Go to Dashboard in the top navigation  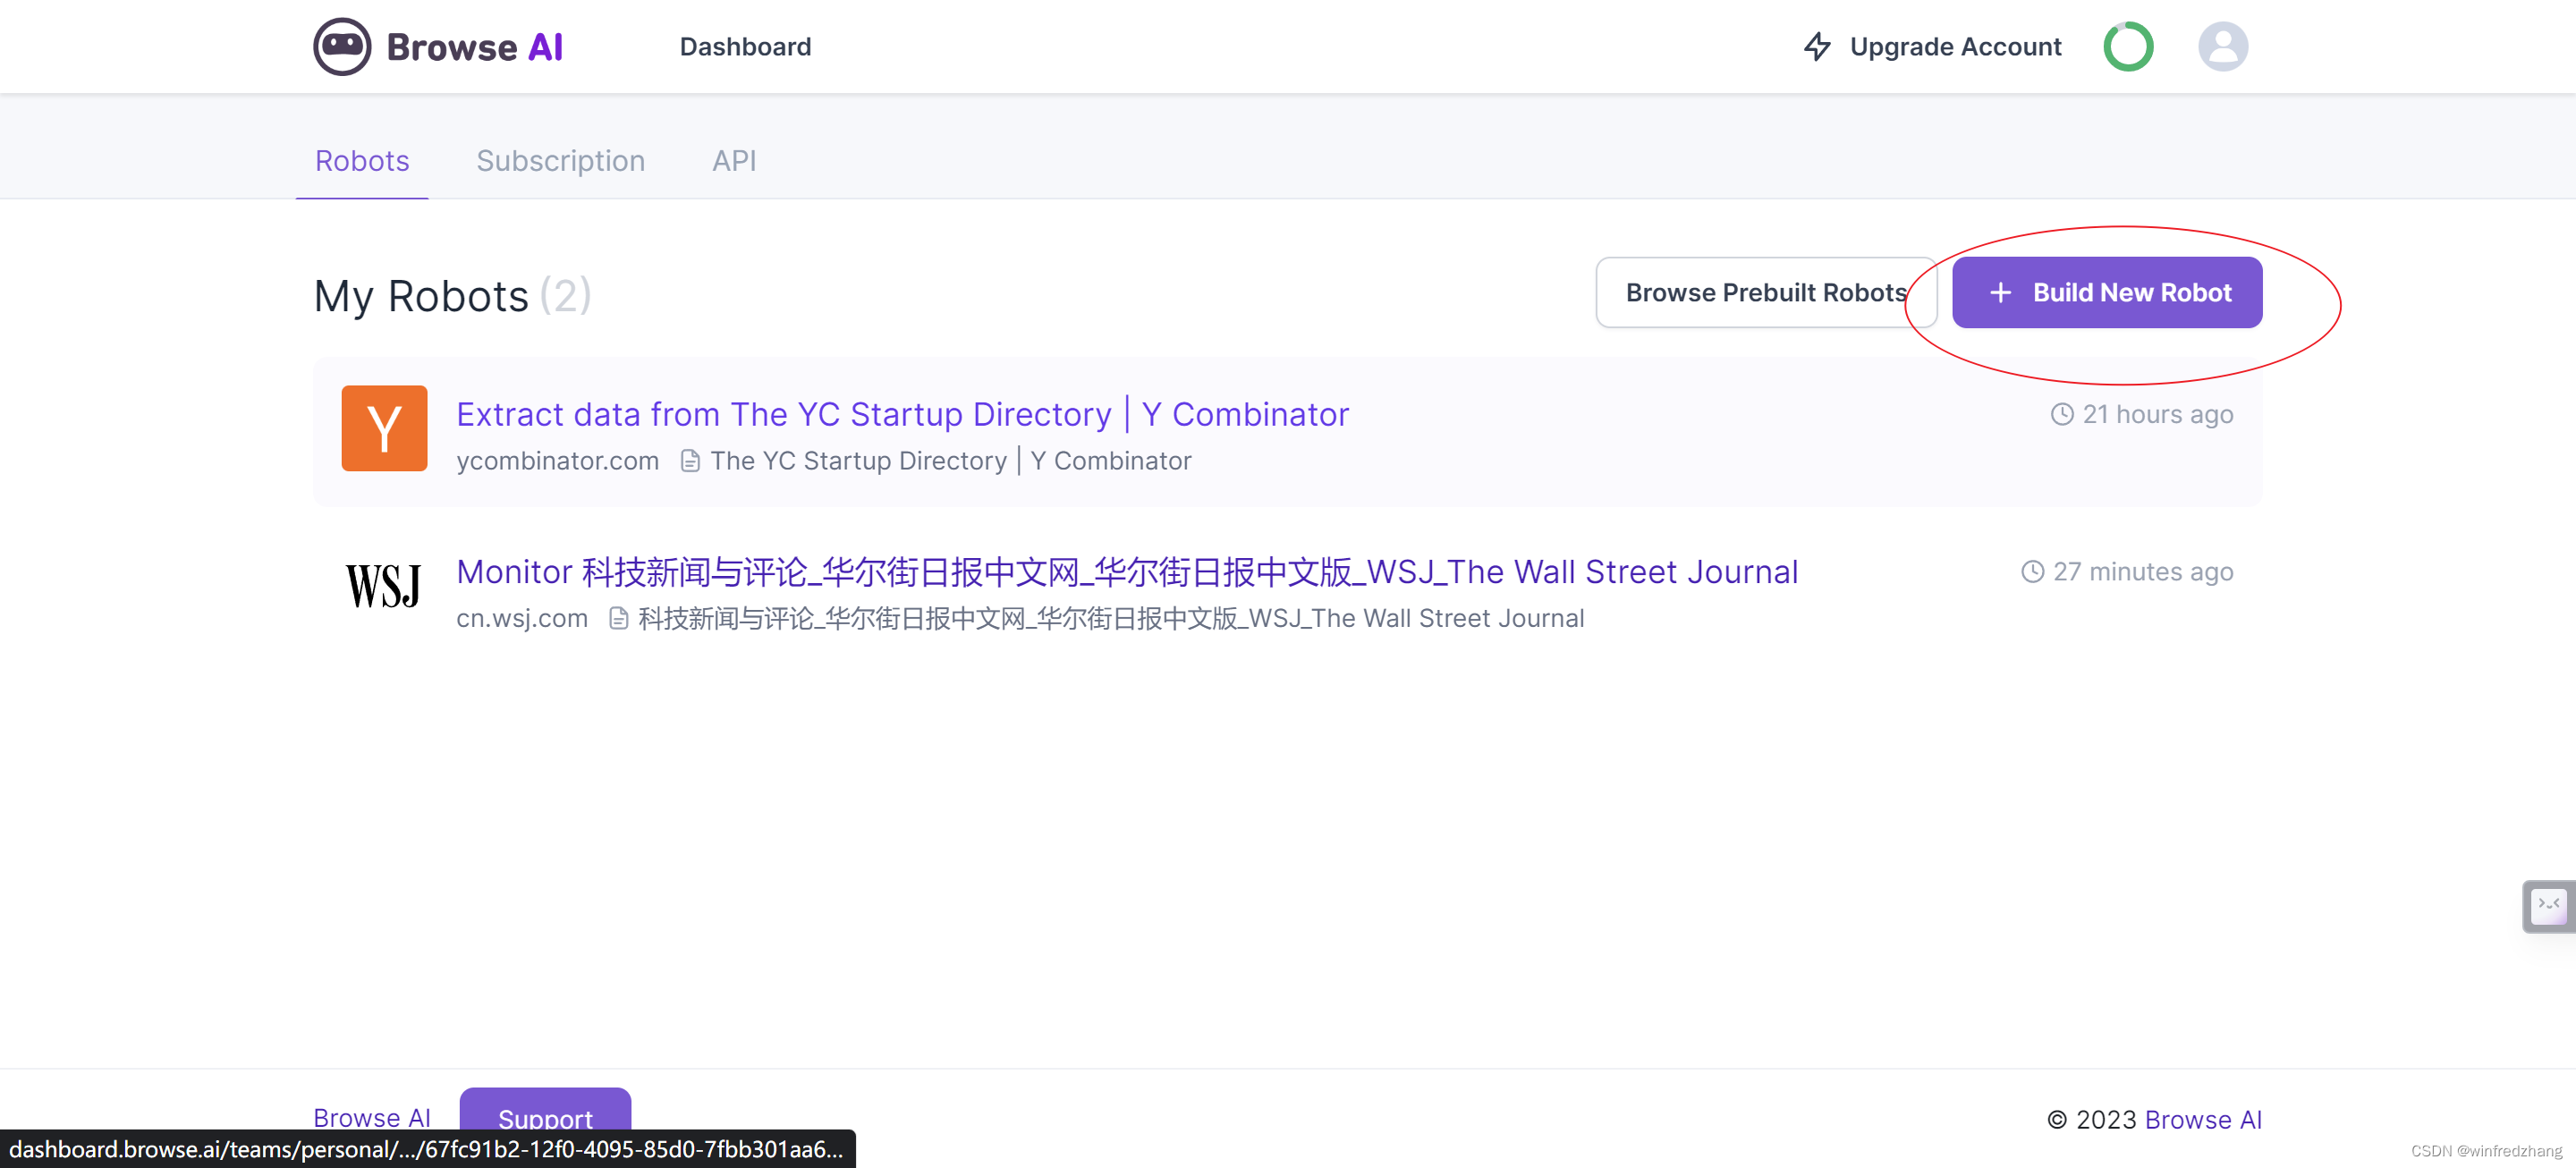tap(745, 46)
